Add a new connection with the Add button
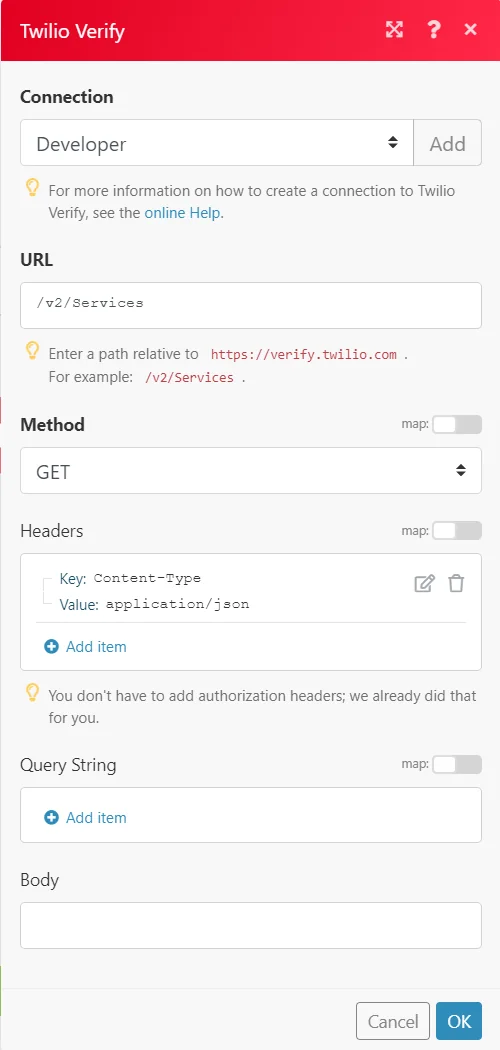500x1050 pixels. click(448, 143)
